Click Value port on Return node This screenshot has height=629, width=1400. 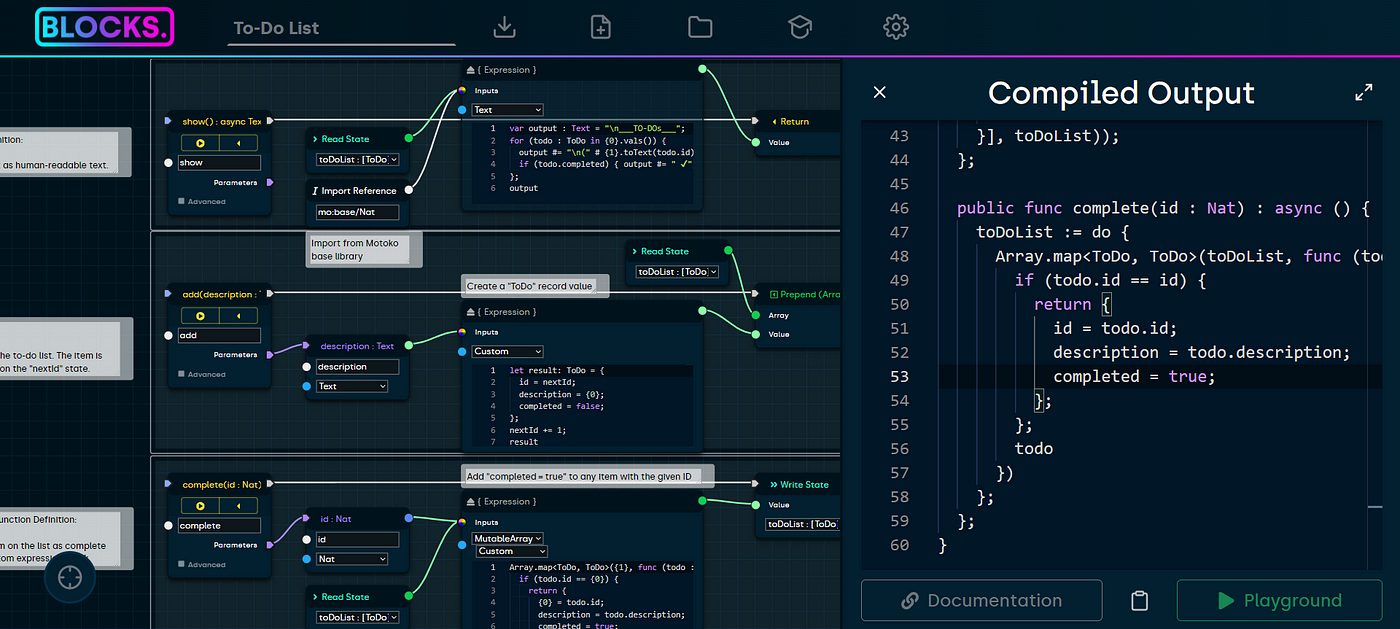(x=756, y=142)
